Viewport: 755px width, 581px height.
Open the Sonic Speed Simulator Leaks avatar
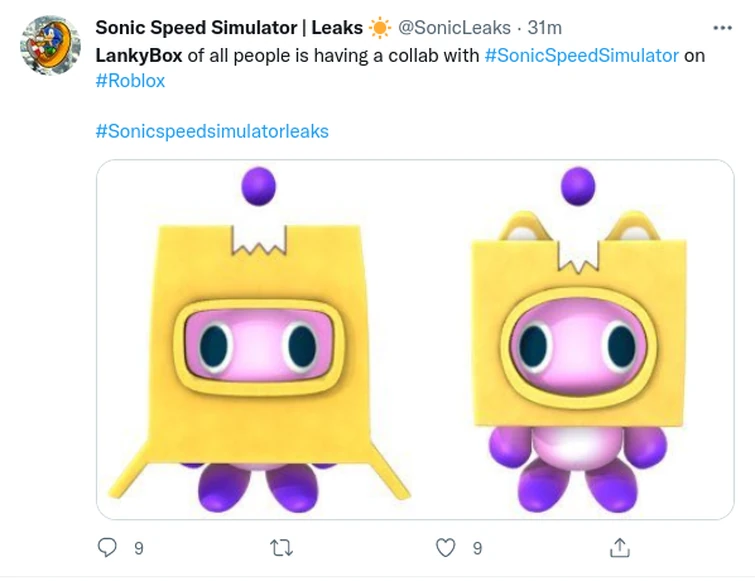(50, 45)
